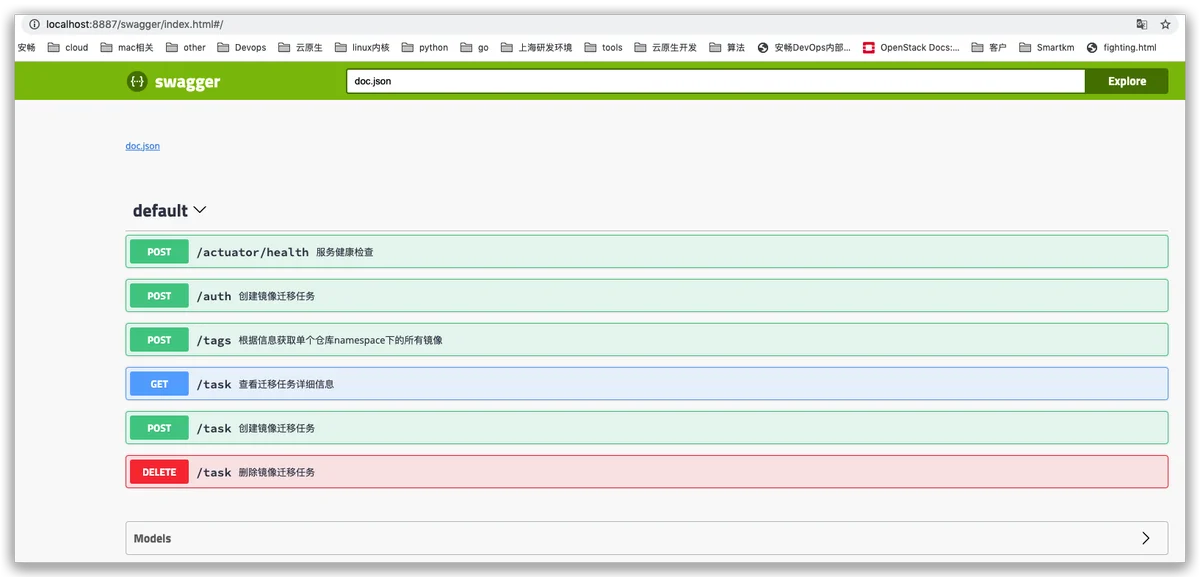
Task: Click the POST badge of /tags
Action: tap(159, 340)
